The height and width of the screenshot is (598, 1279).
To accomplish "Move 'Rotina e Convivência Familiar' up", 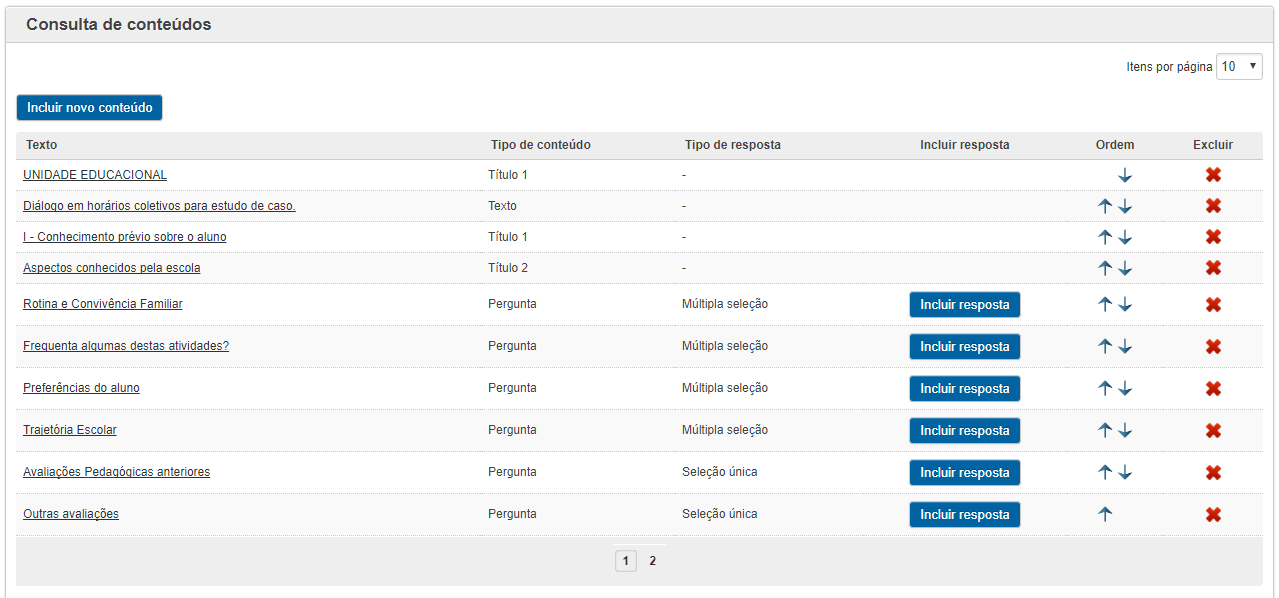I will pyautogui.click(x=1105, y=304).
